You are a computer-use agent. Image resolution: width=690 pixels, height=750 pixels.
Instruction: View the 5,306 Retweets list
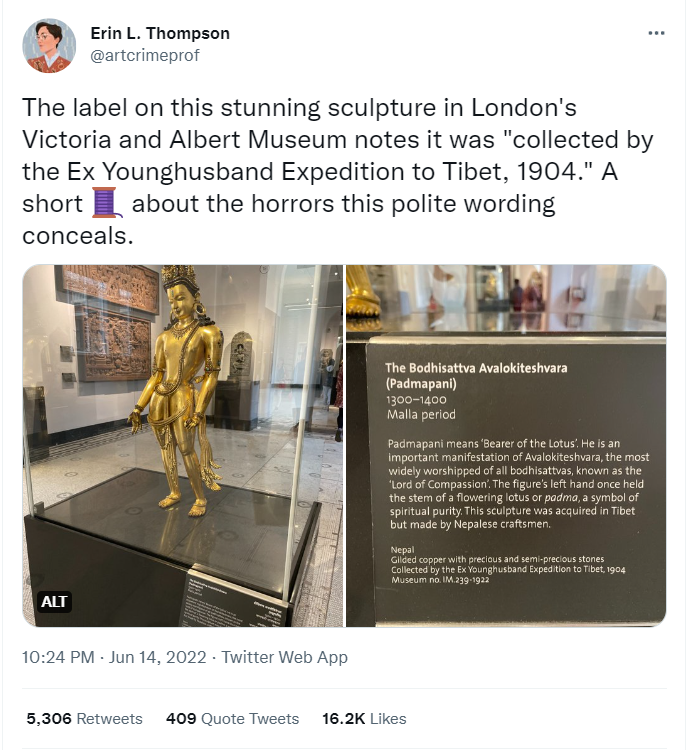(84, 718)
